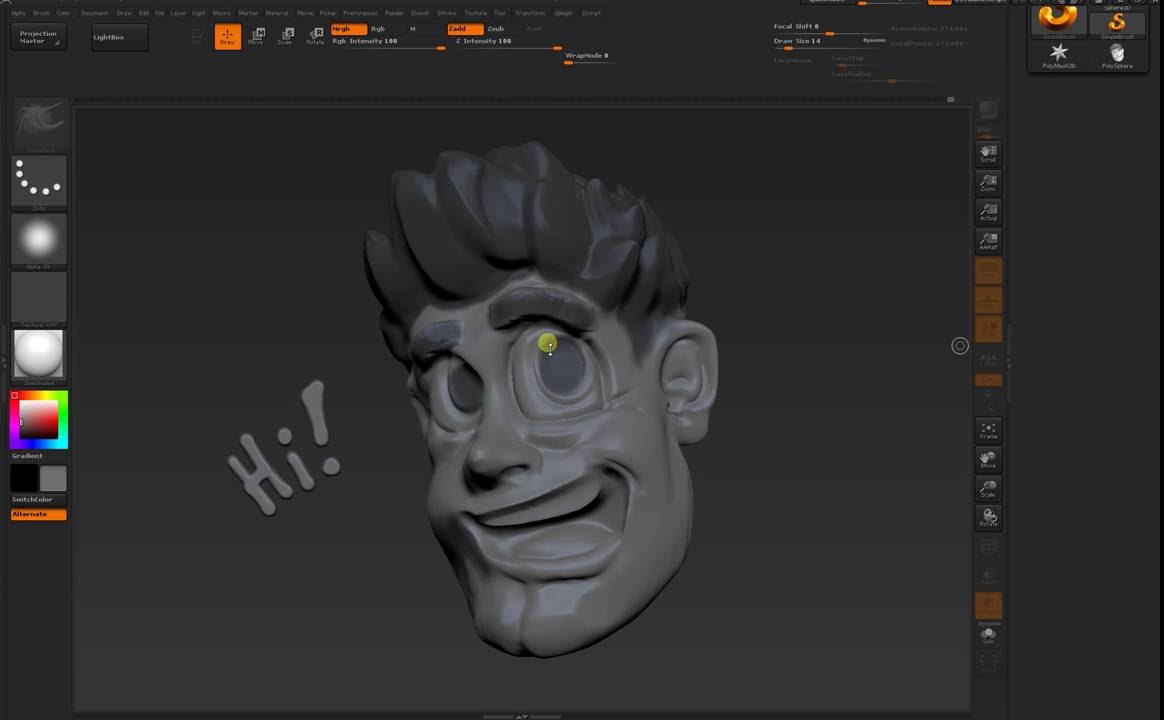Open the material sphere selector
Screen dimensions: 1164x720
pyautogui.click(x=39, y=357)
